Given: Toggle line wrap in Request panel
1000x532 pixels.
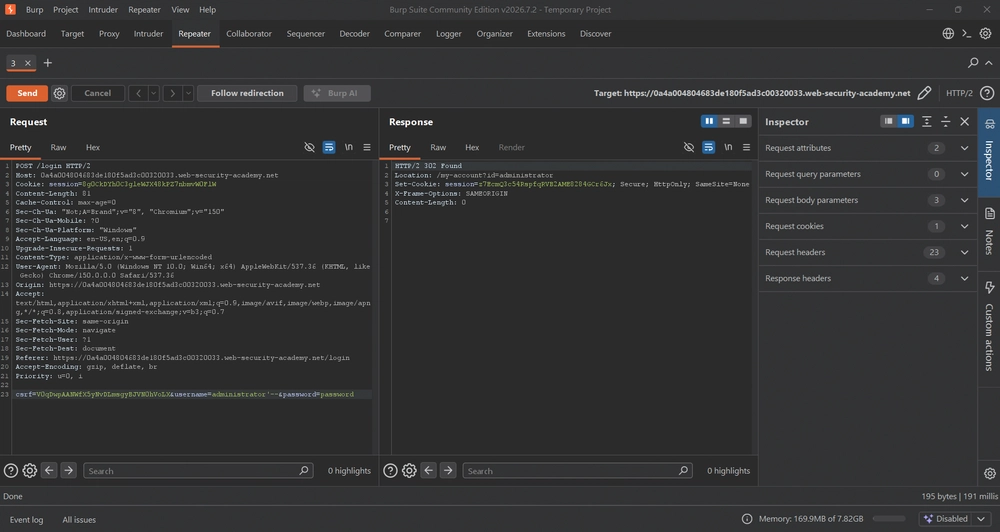Looking at the screenshot, I should (329, 147).
